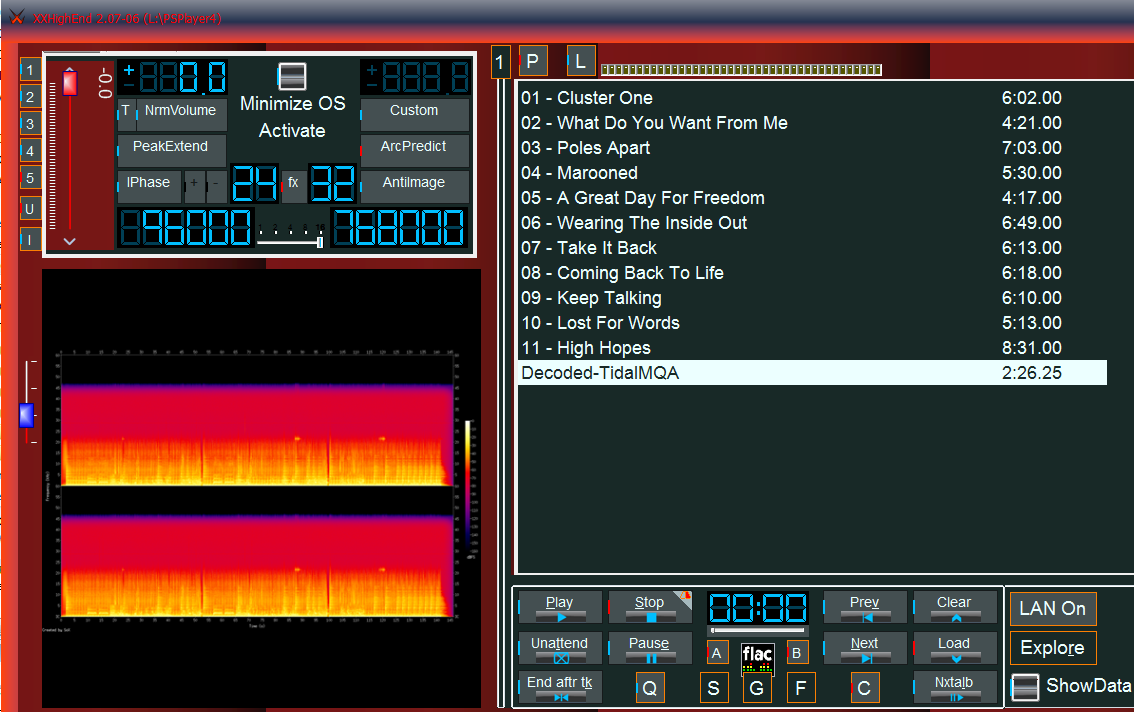Click the 00:00 time display
1134x712 pixels.
click(757, 608)
